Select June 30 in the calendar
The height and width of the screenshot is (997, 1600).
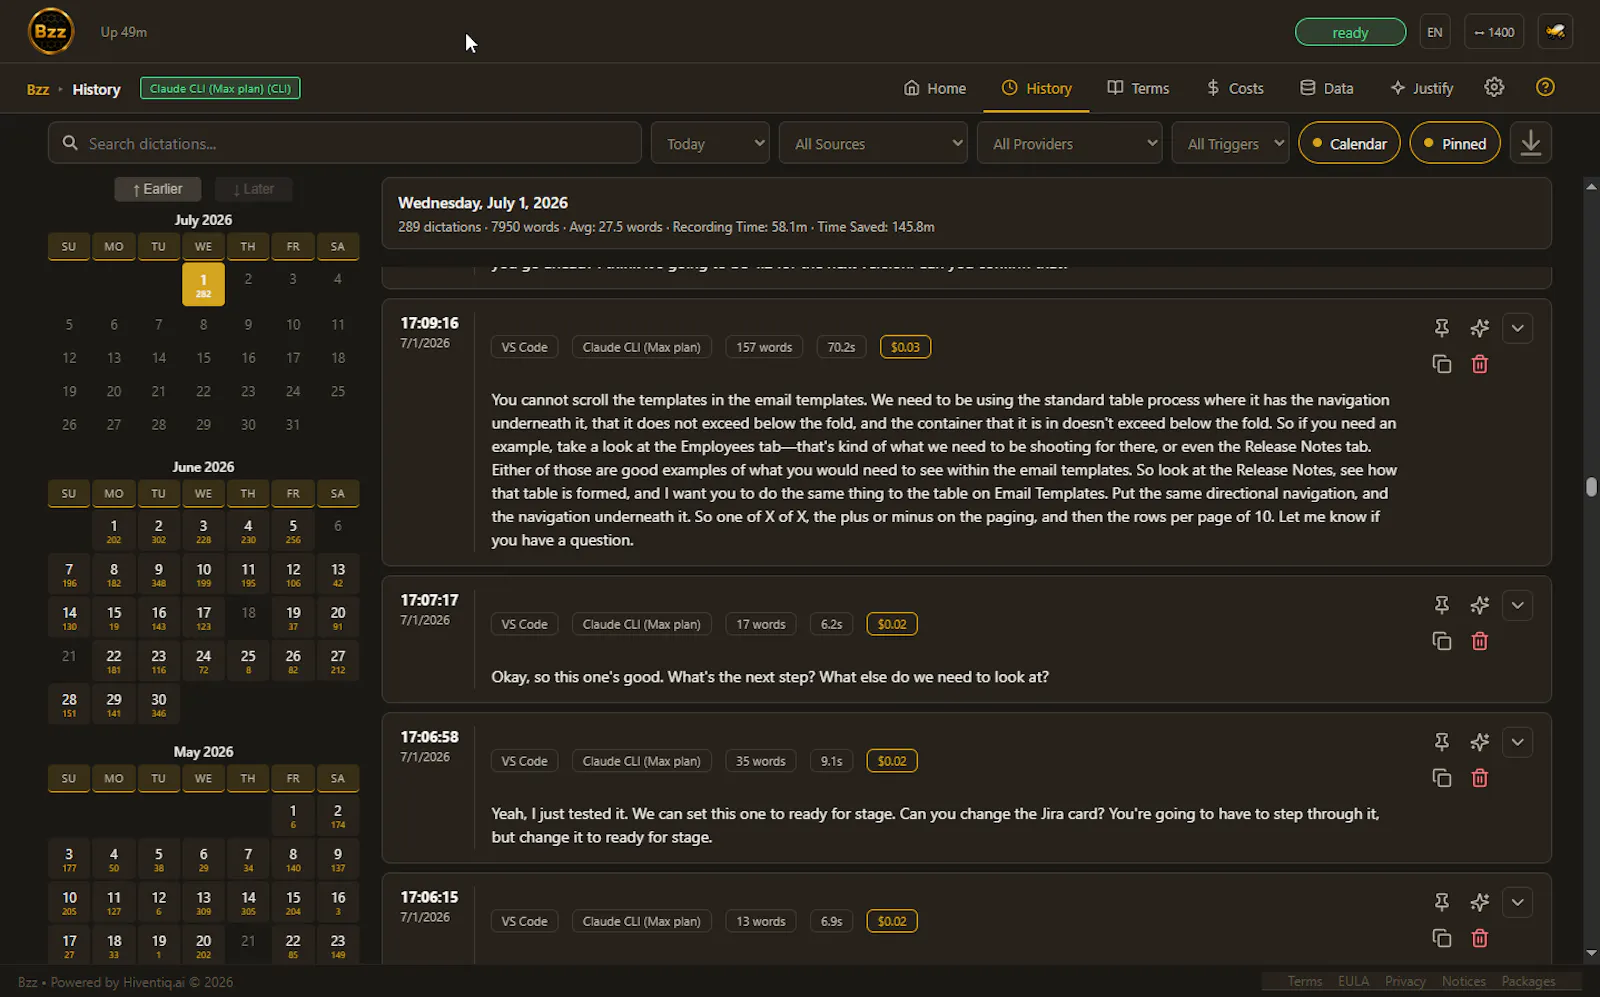(158, 704)
